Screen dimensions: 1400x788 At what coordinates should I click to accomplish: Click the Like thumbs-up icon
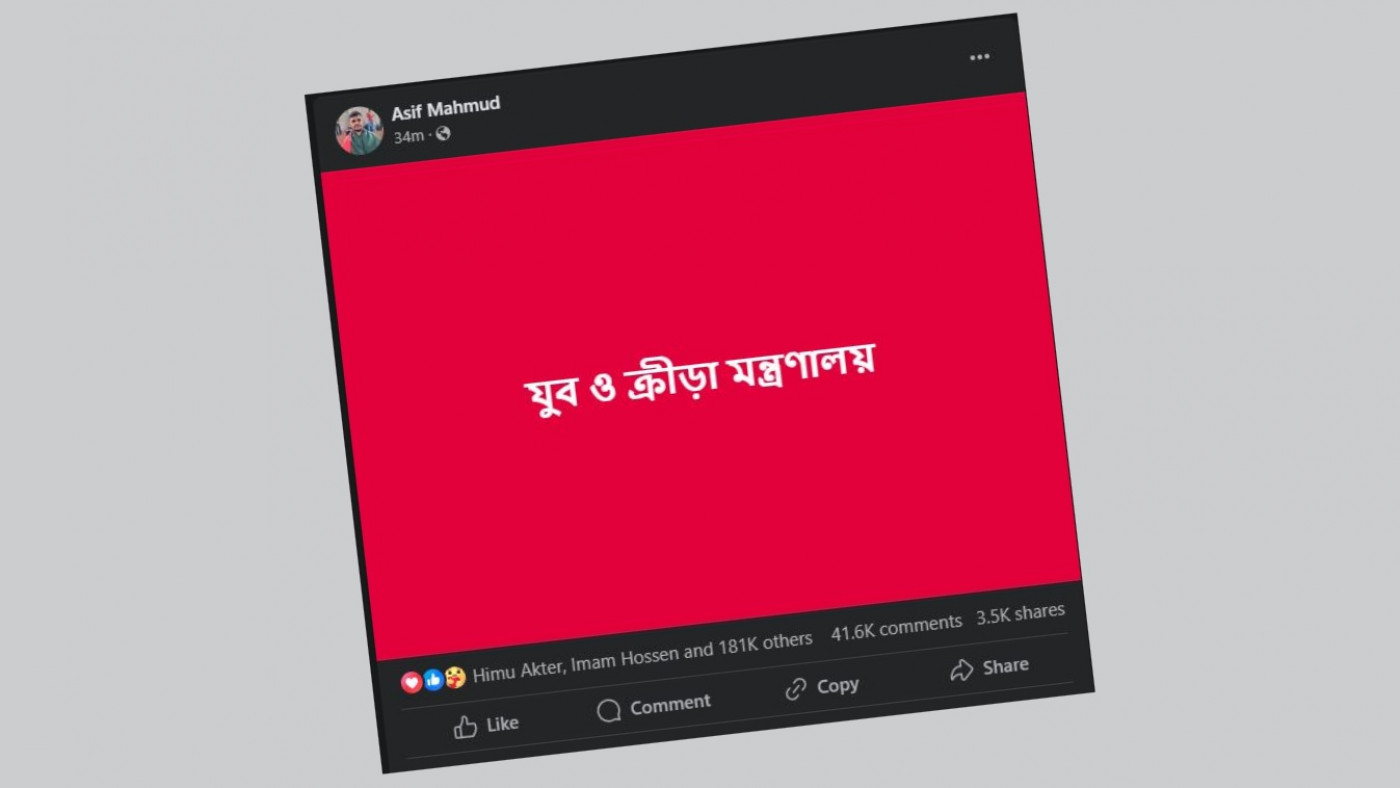click(465, 727)
